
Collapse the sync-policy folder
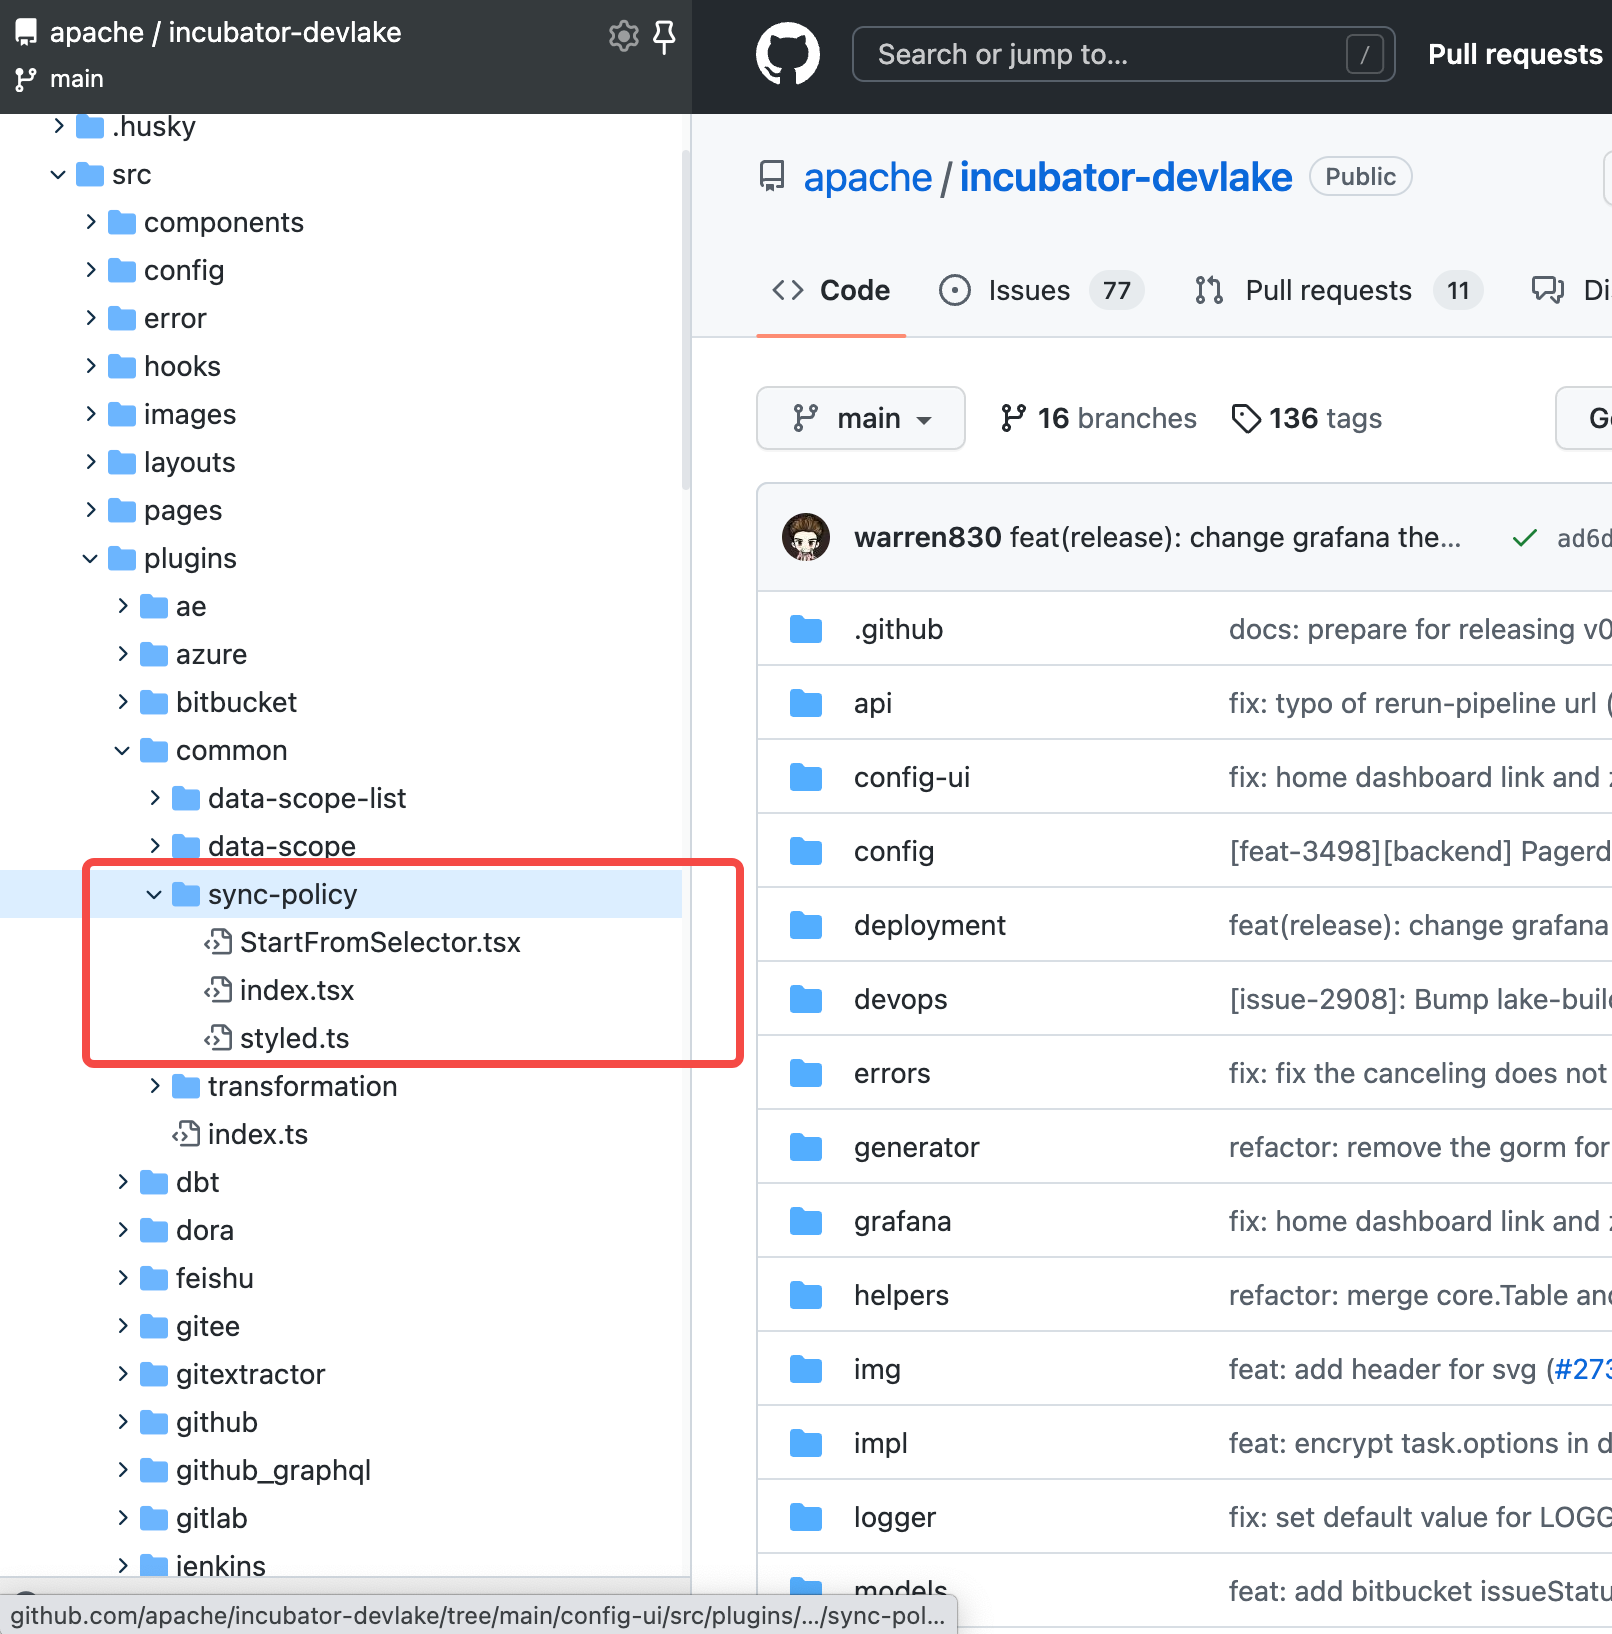coord(154,894)
